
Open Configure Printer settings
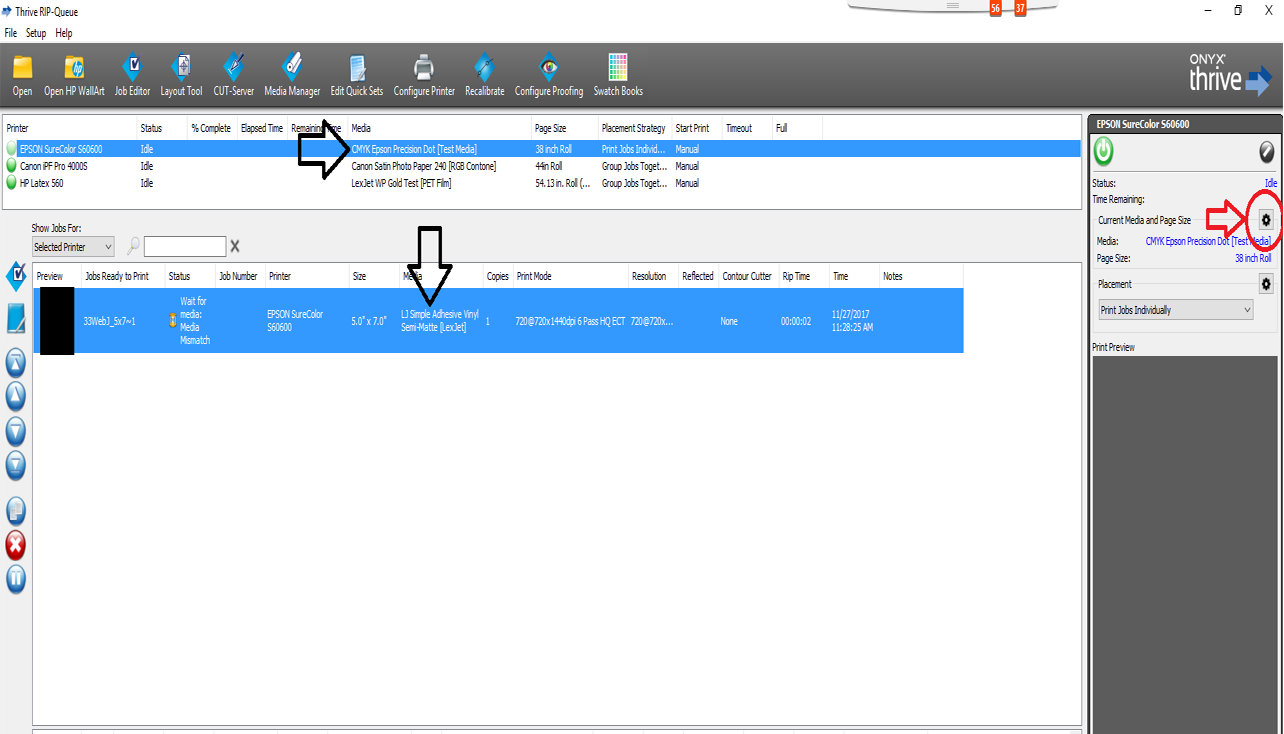tap(424, 76)
